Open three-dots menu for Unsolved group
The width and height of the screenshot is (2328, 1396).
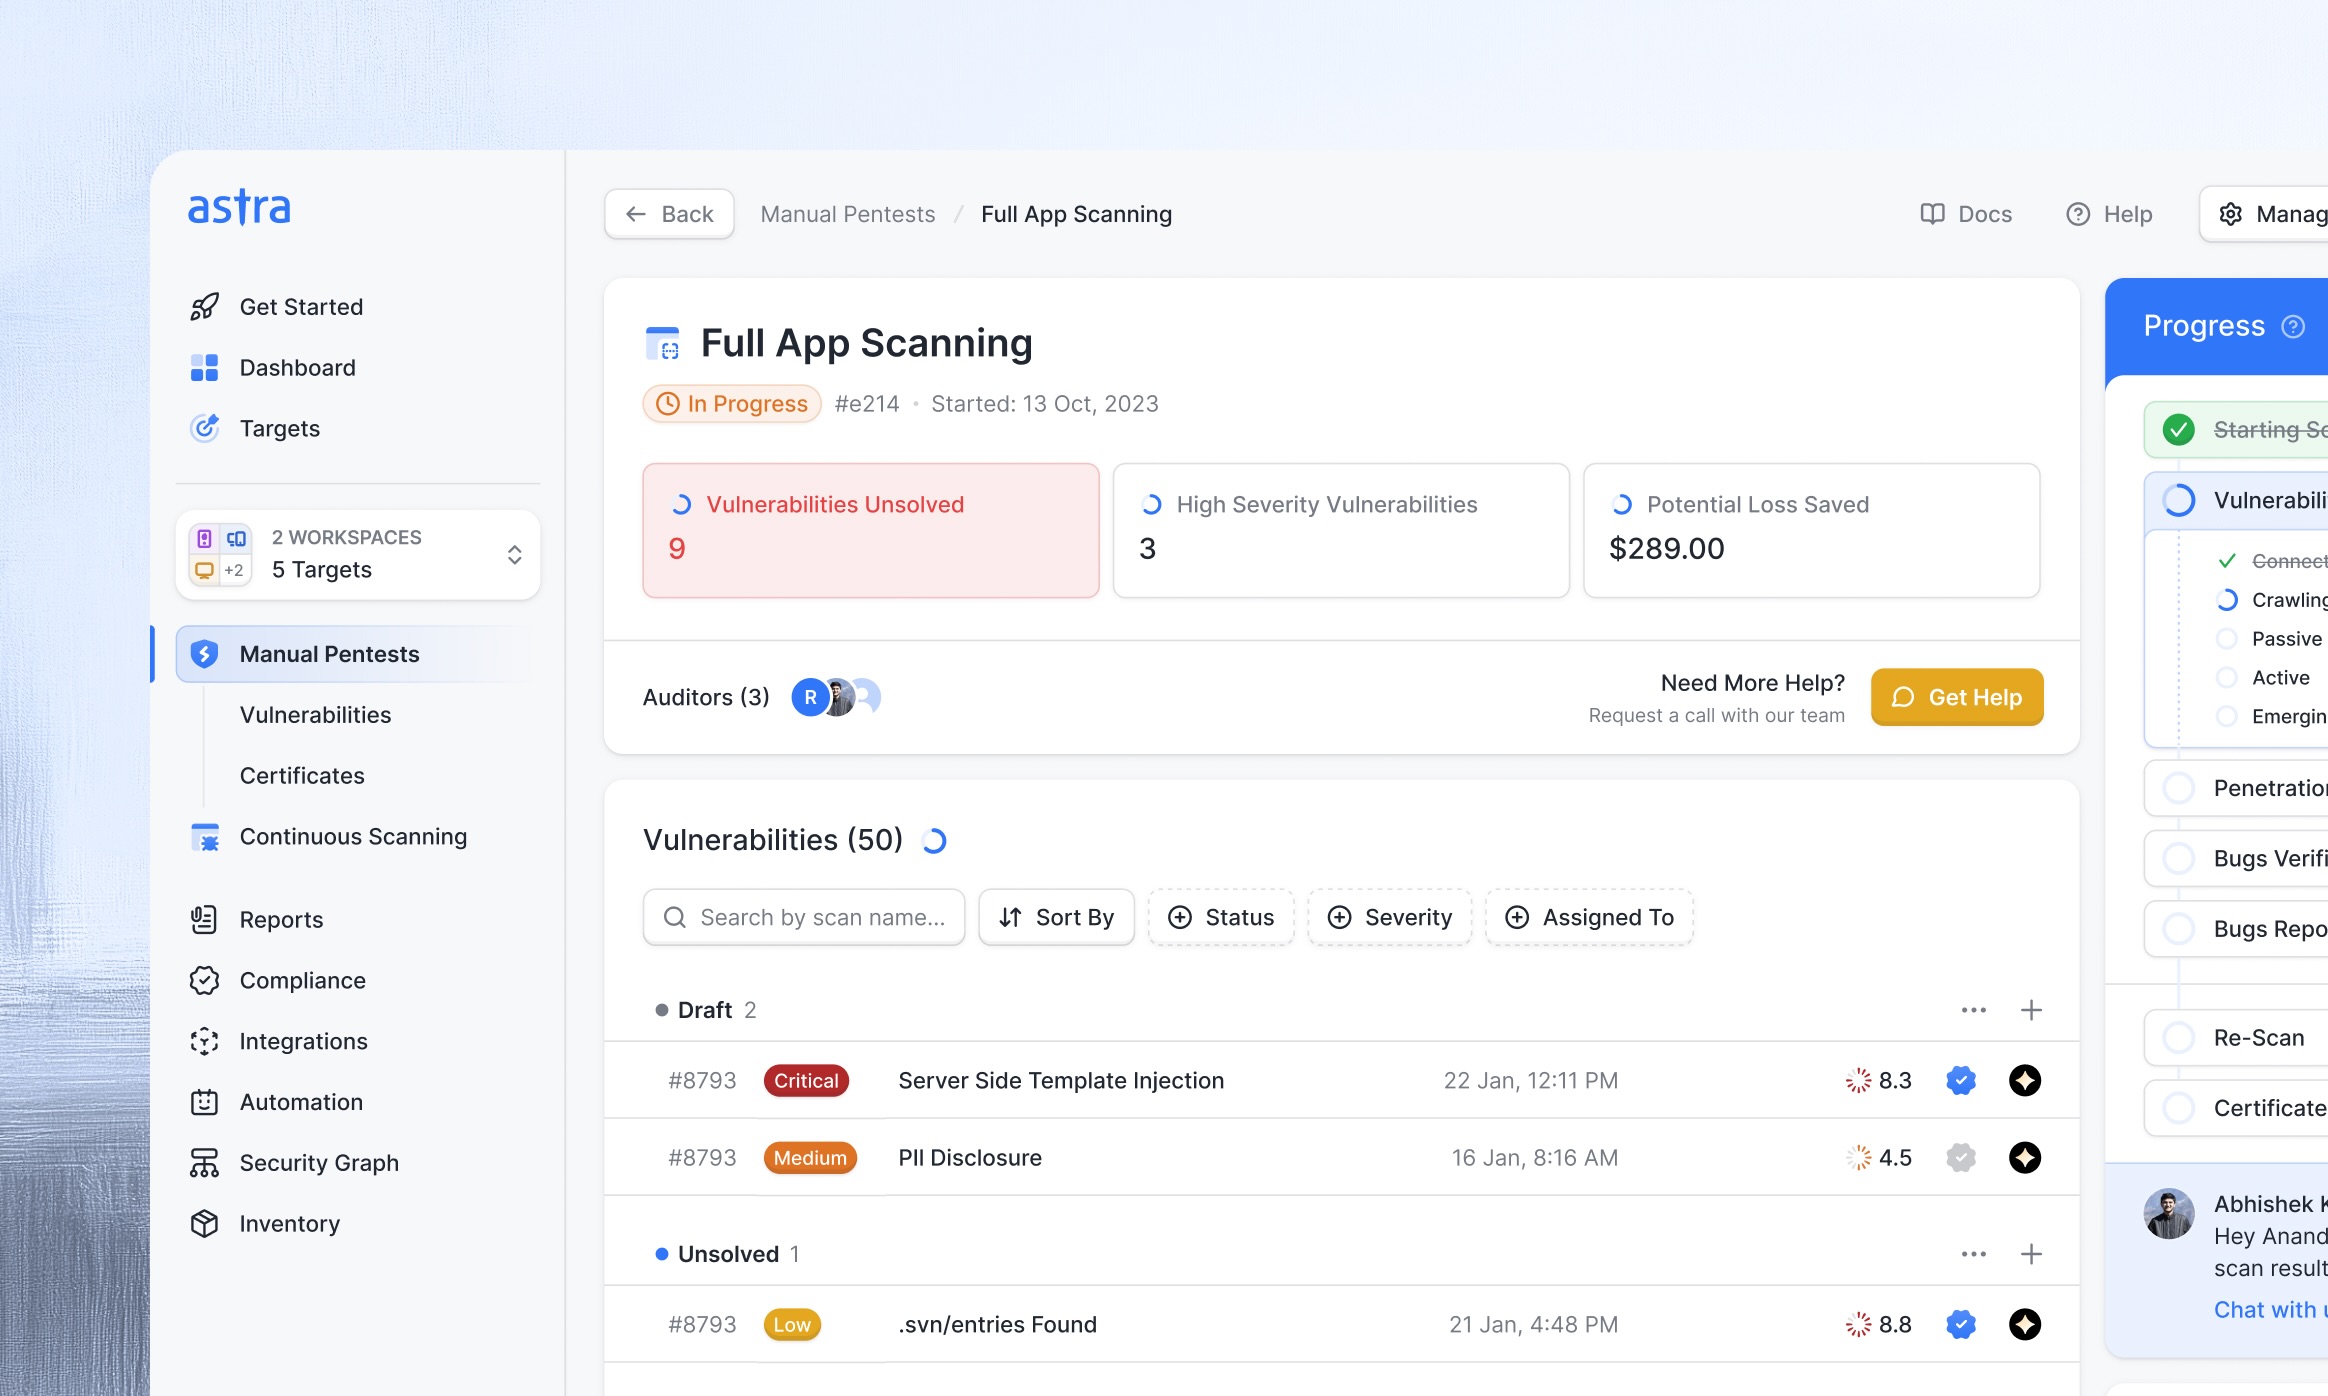click(x=1973, y=1254)
